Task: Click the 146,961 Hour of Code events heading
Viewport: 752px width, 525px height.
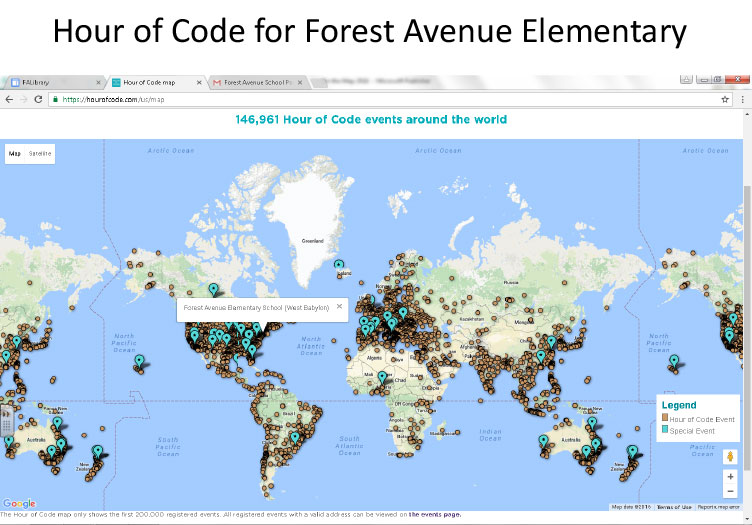Action: click(371, 119)
